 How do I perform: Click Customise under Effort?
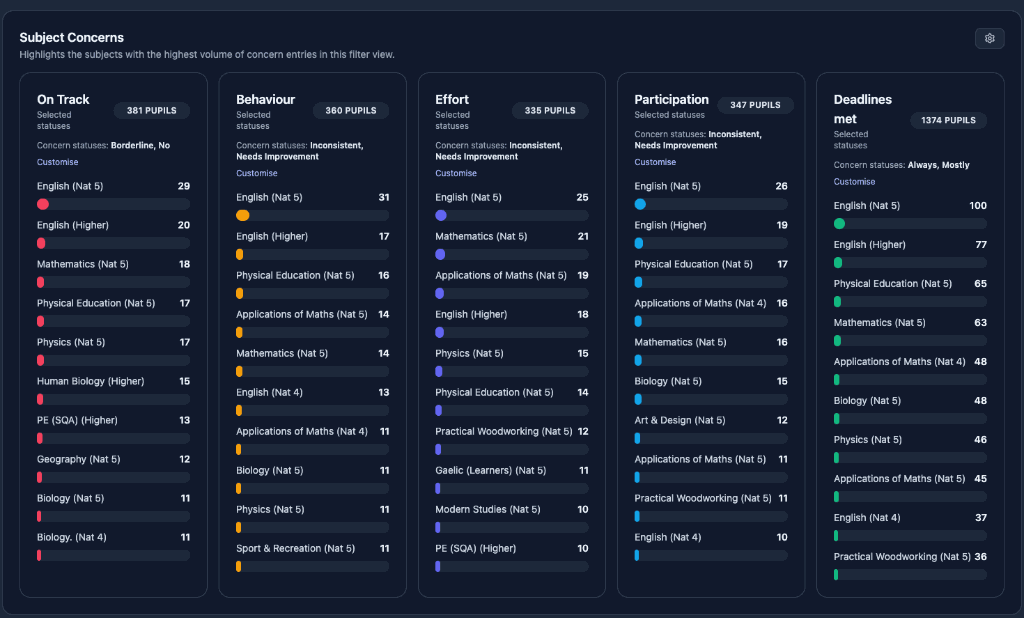(x=456, y=173)
